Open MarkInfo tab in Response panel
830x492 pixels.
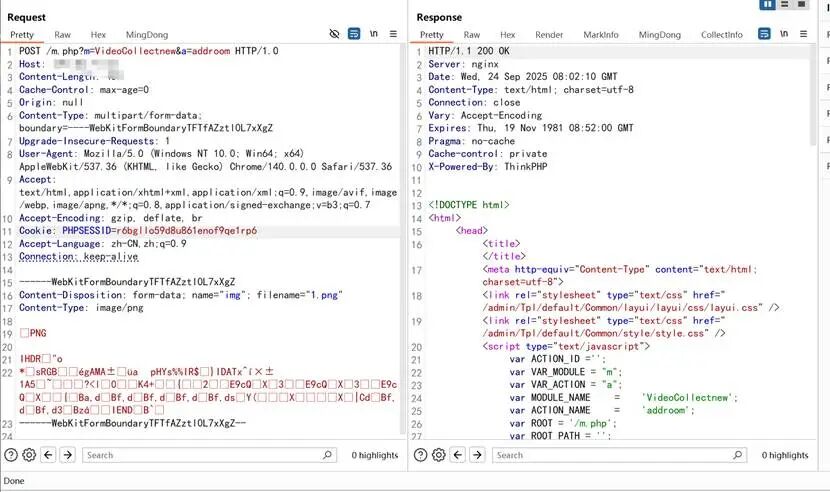point(601,35)
